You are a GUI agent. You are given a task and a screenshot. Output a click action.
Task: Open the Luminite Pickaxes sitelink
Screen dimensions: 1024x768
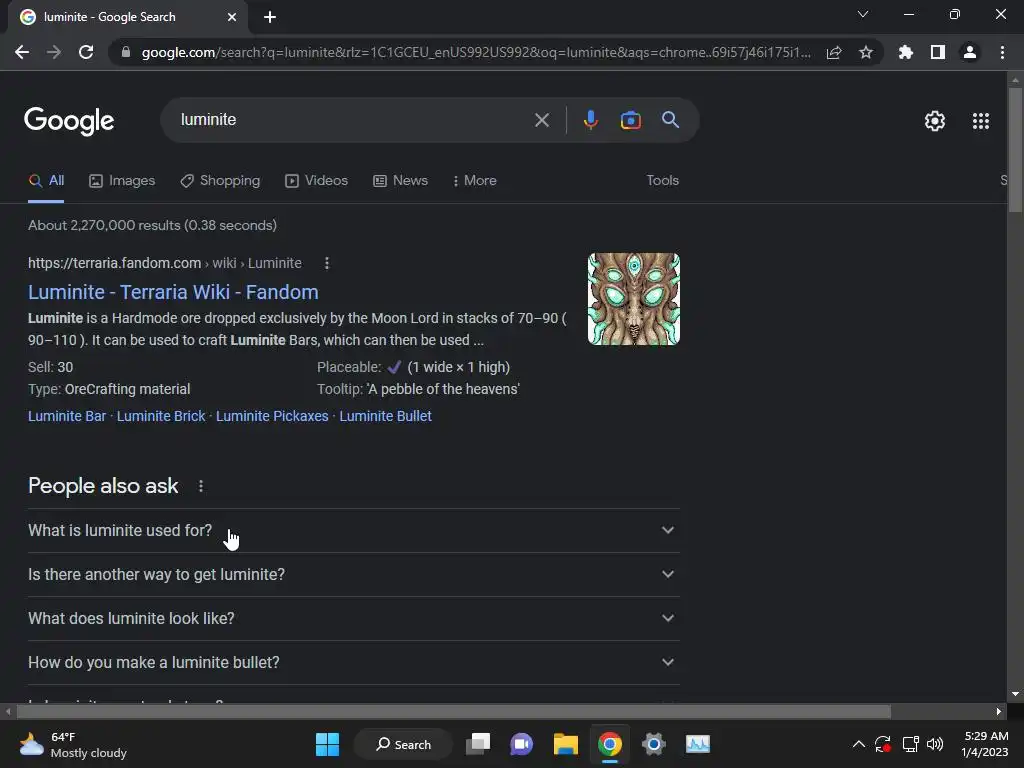pos(272,416)
